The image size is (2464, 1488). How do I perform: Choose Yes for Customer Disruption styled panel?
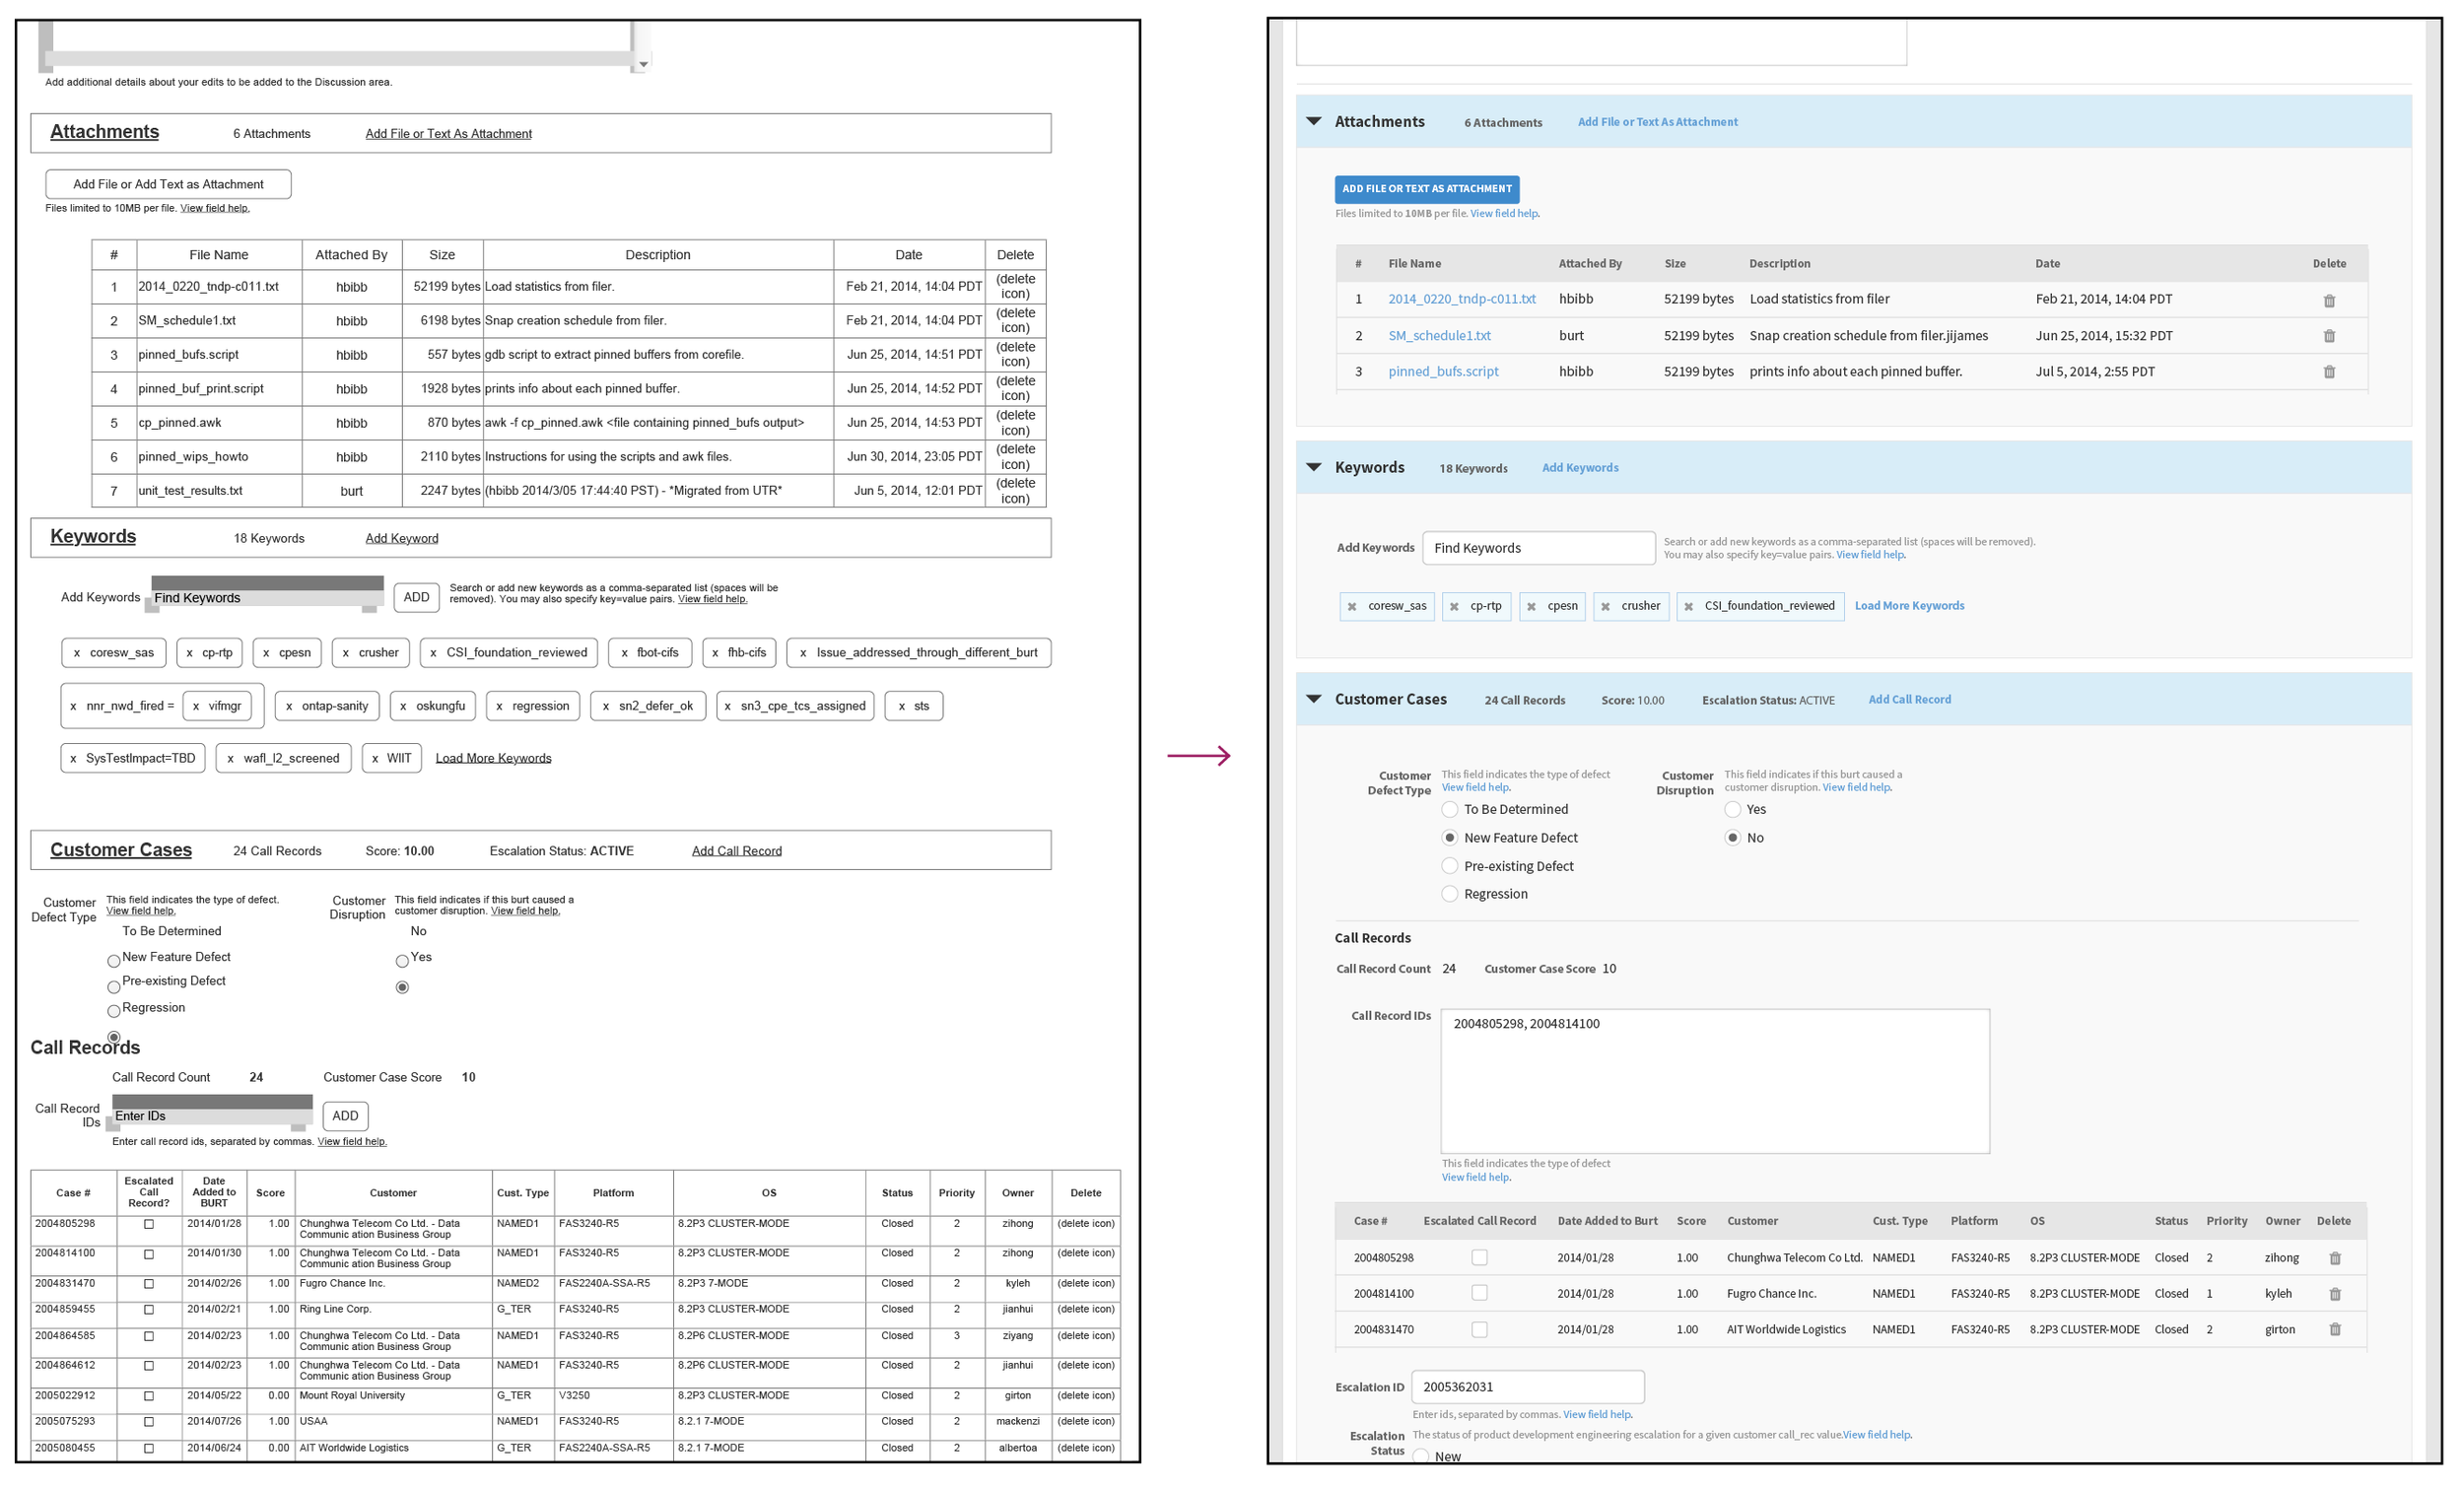(x=1732, y=809)
